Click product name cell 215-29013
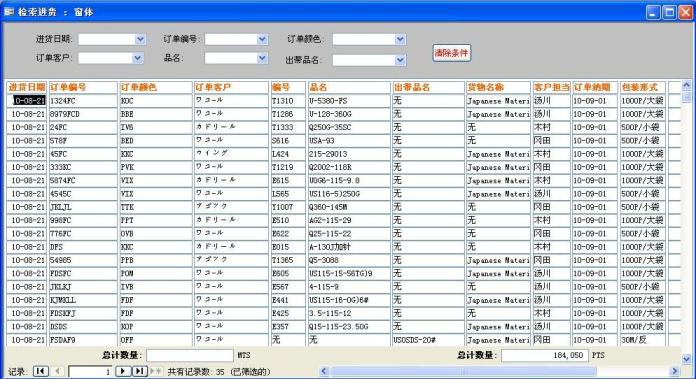 coord(349,154)
